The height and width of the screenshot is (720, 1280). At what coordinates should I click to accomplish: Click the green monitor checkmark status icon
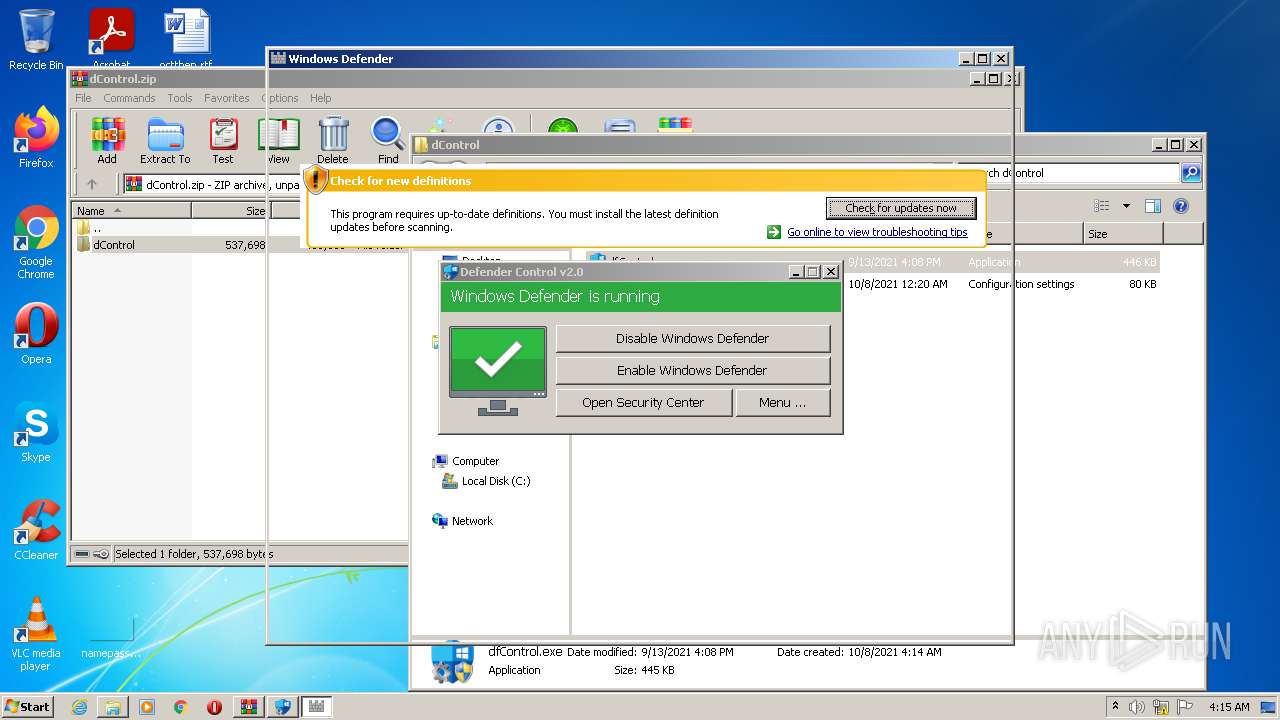(x=498, y=370)
